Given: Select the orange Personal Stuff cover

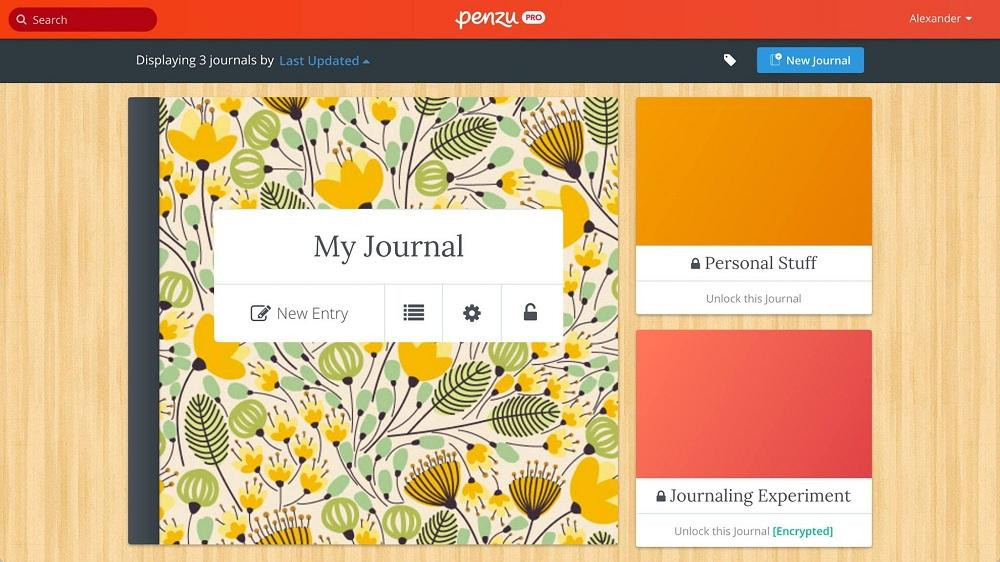Looking at the screenshot, I should point(753,171).
